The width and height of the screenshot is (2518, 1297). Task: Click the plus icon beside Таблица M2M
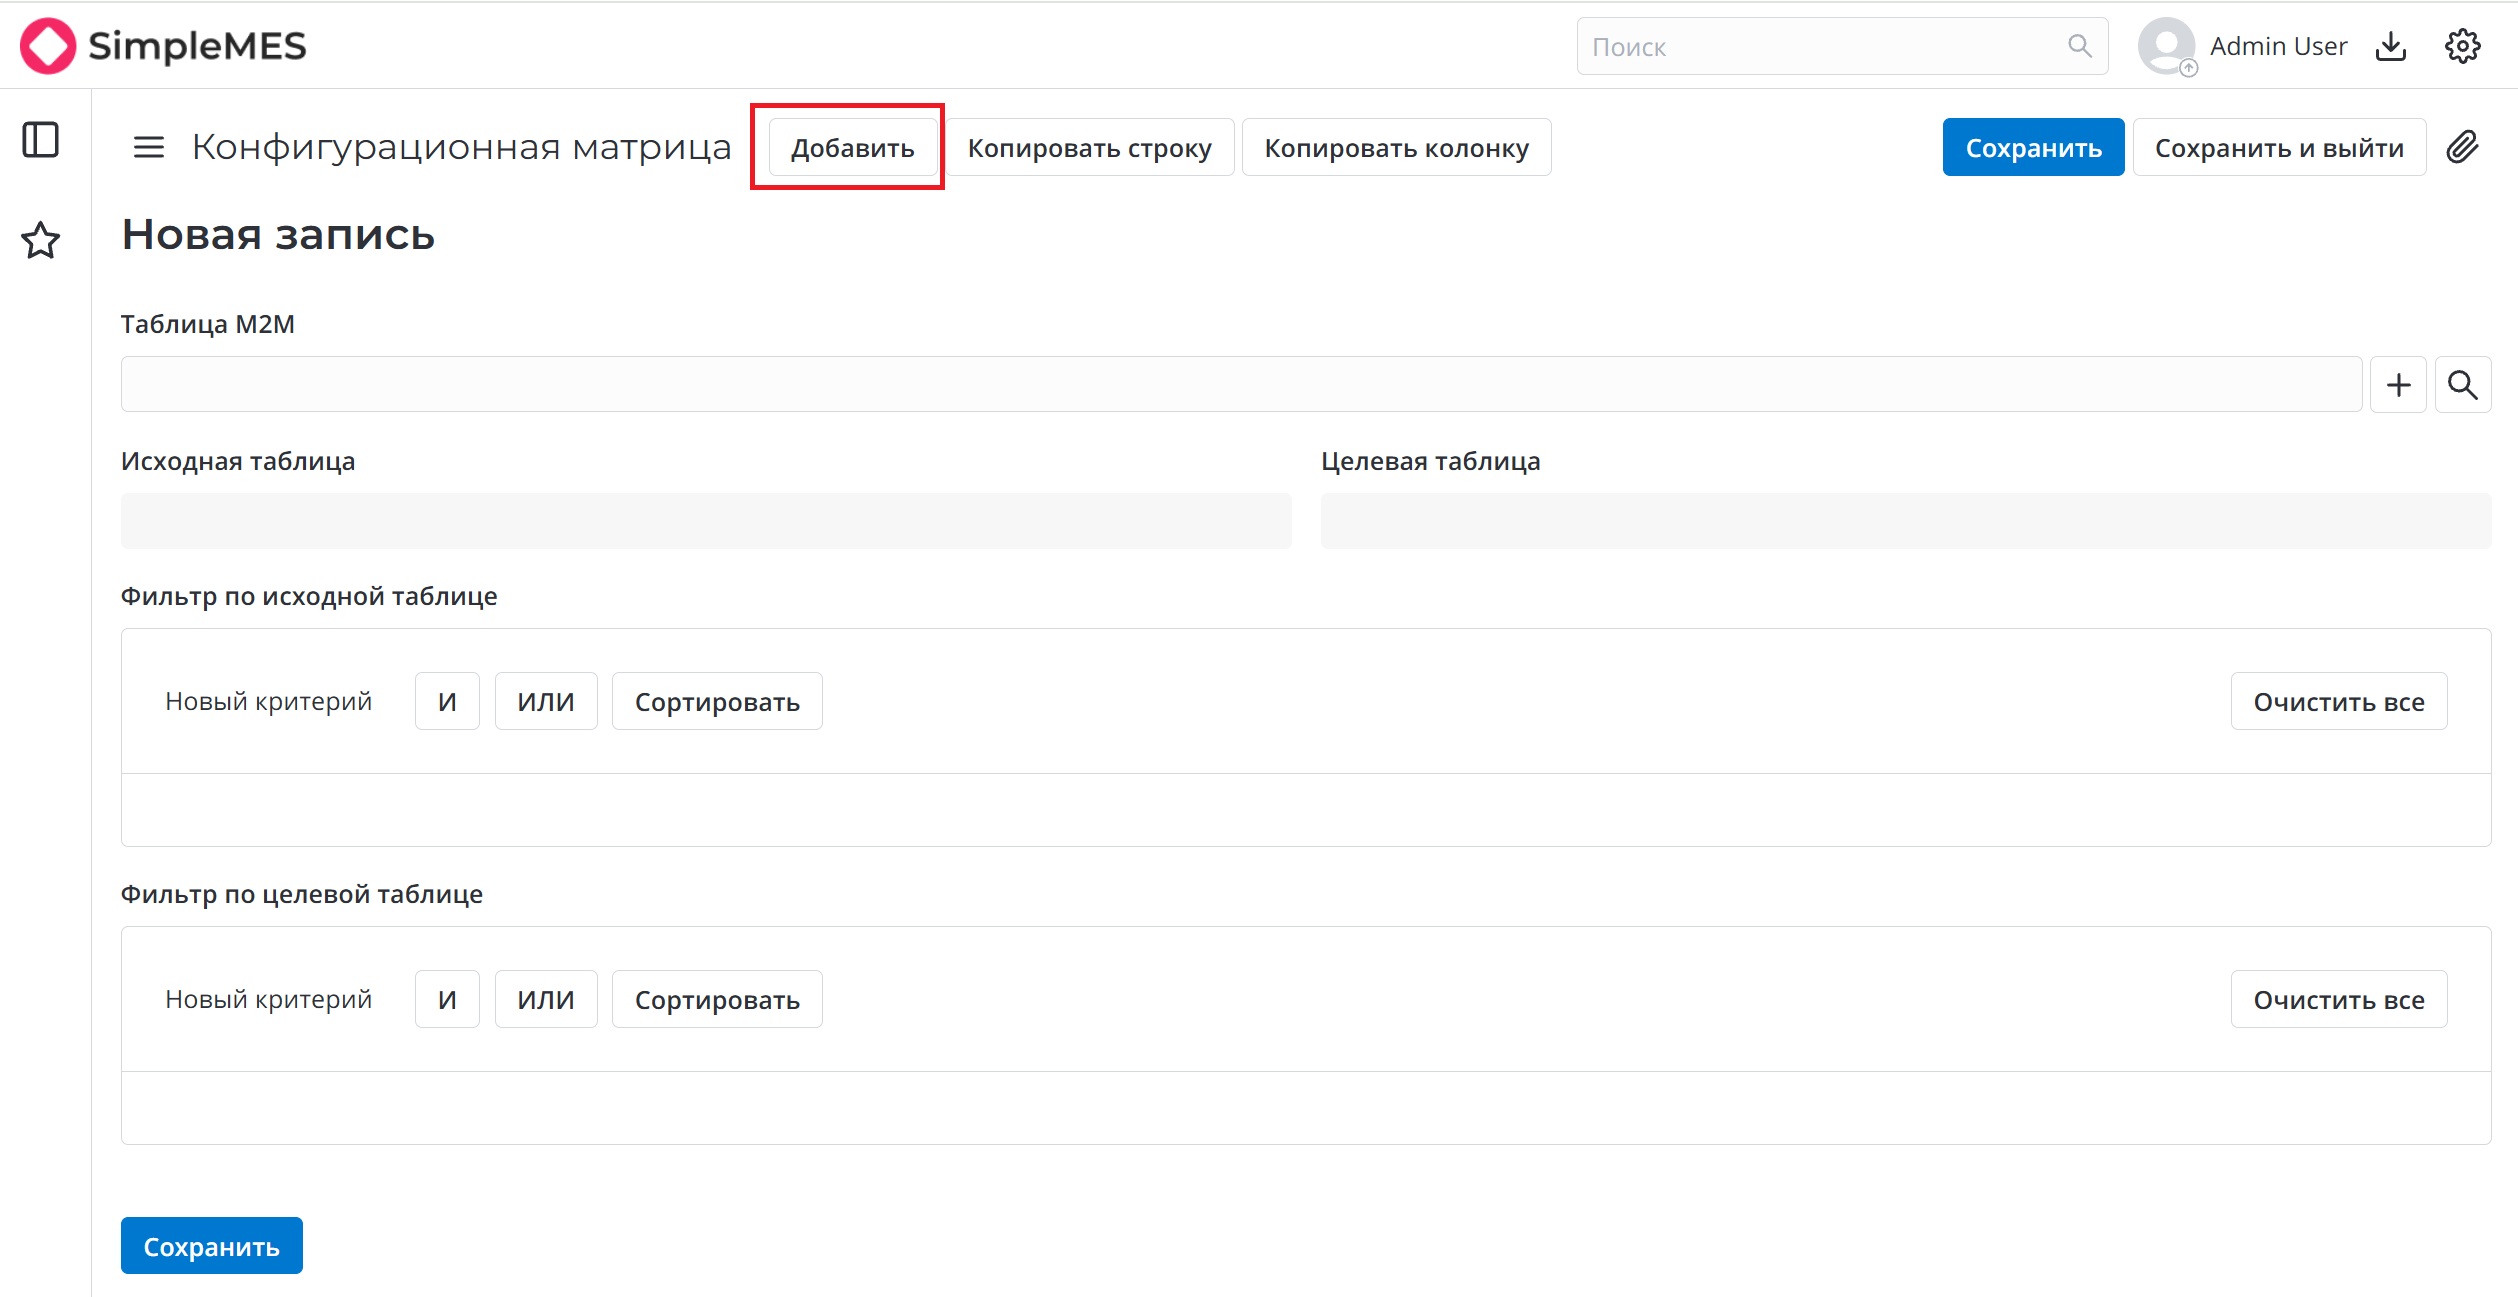point(2398,385)
